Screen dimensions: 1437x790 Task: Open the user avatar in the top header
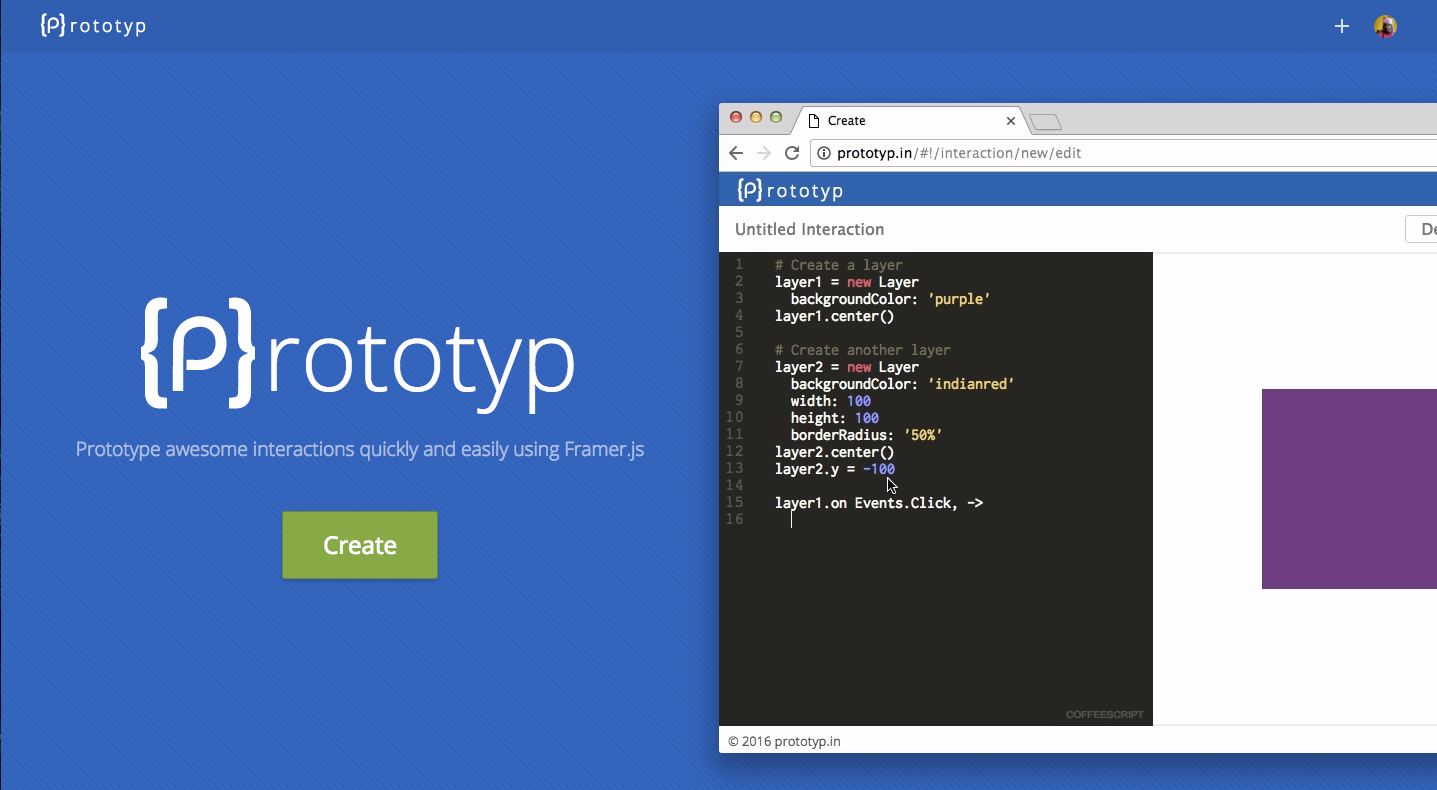coord(1385,26)
